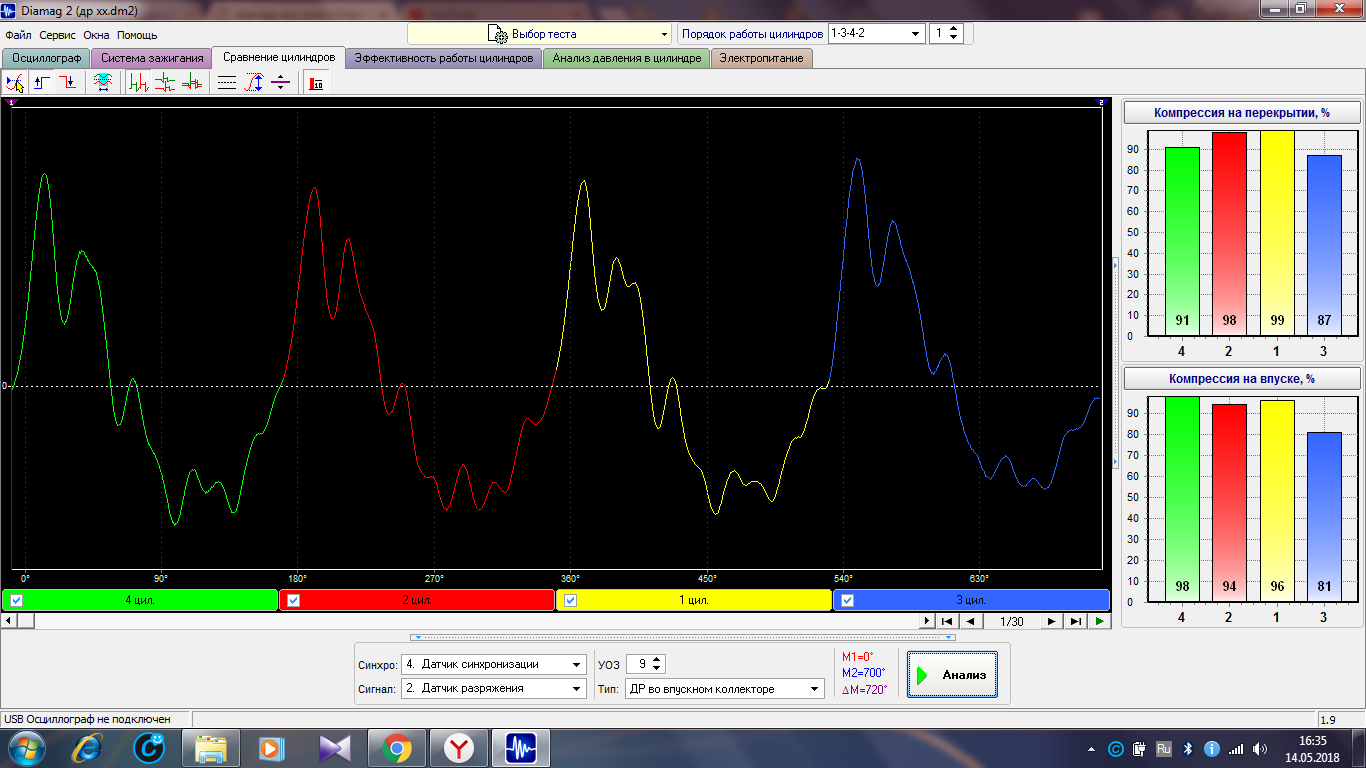Click the horizontal dashed lines icon

tap(227, 84)
